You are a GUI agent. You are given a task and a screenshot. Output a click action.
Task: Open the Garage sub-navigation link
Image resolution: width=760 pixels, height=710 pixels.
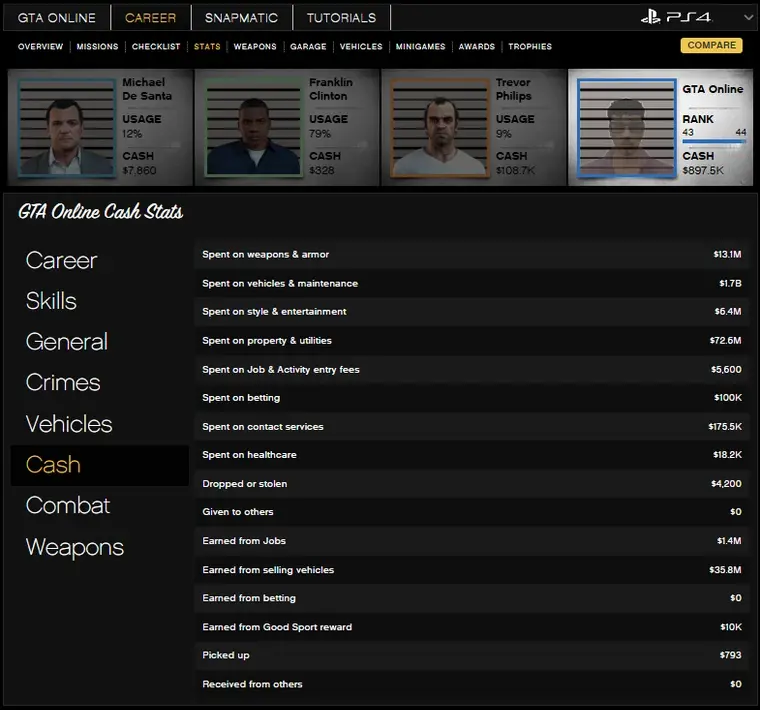(308, 47)
